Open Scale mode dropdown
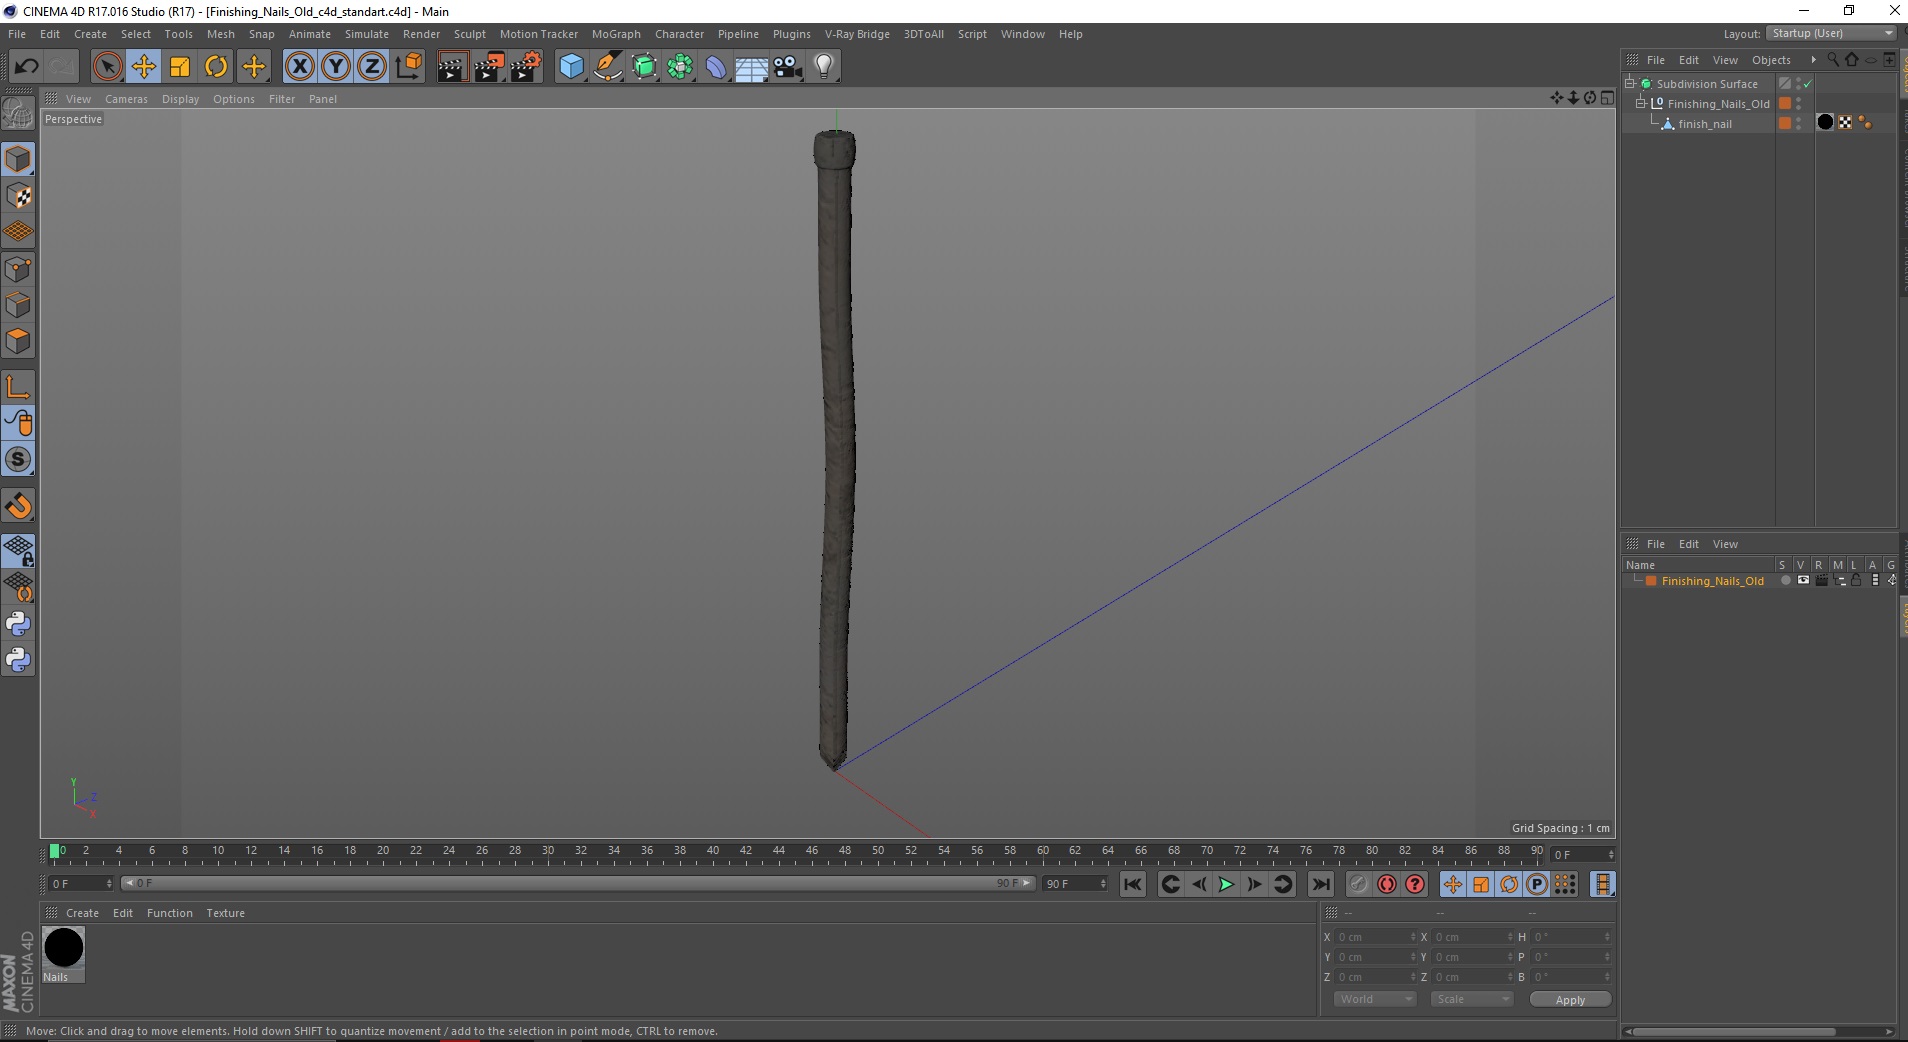 pos(1471,999)
